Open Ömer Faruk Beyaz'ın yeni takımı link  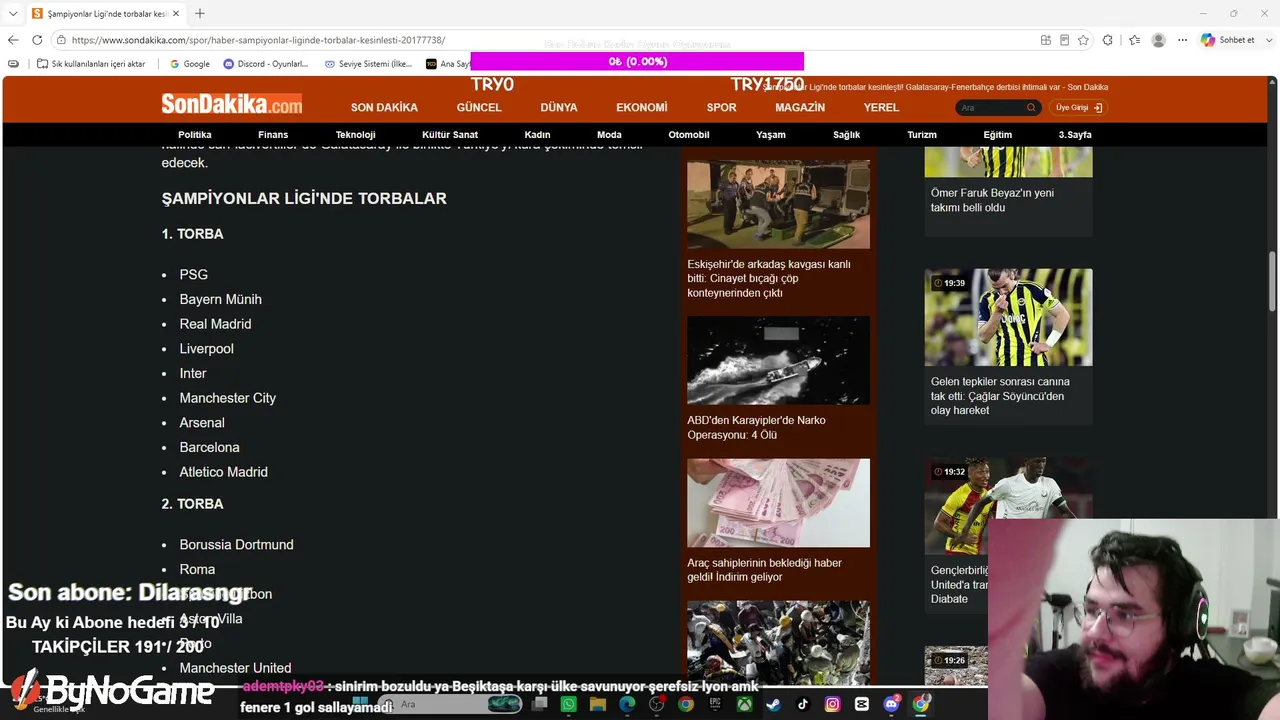point(992,200)
